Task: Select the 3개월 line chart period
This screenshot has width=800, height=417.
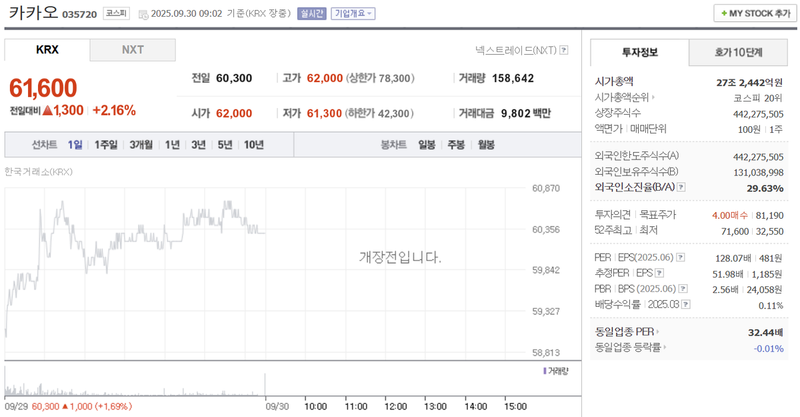Action: click(x=140, y=145)
